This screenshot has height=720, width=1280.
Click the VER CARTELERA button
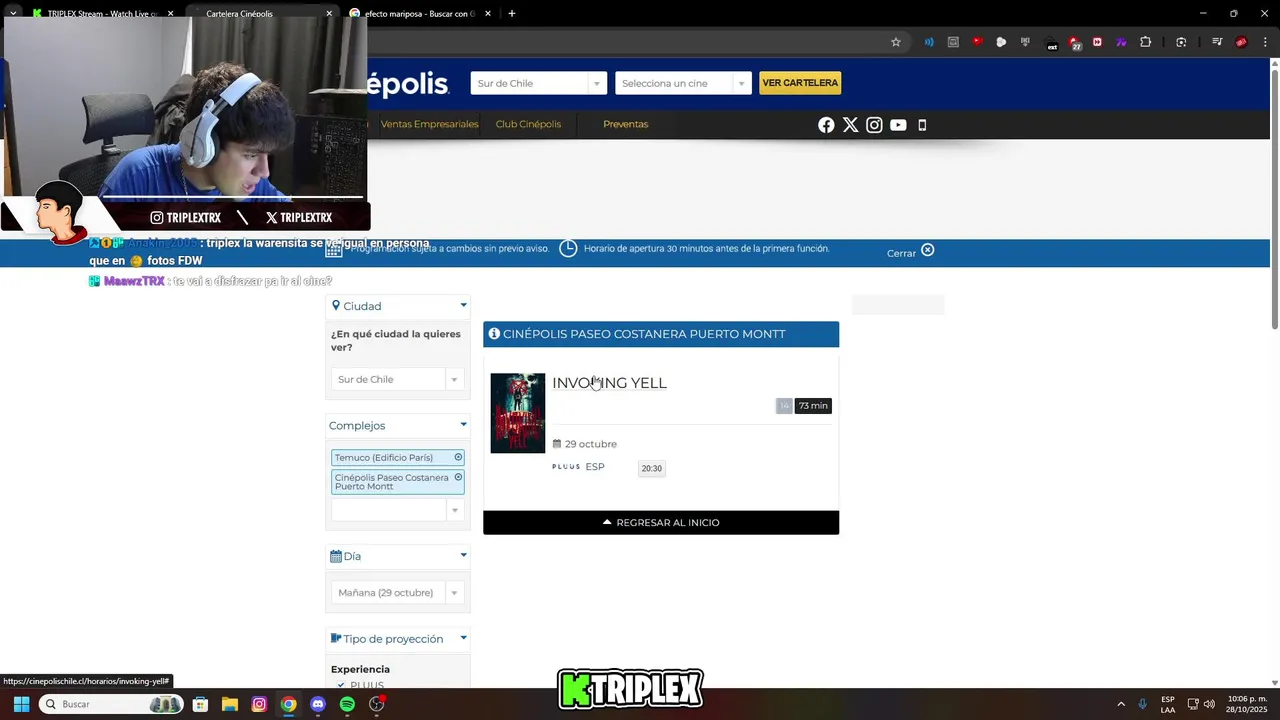coord(800,83)
